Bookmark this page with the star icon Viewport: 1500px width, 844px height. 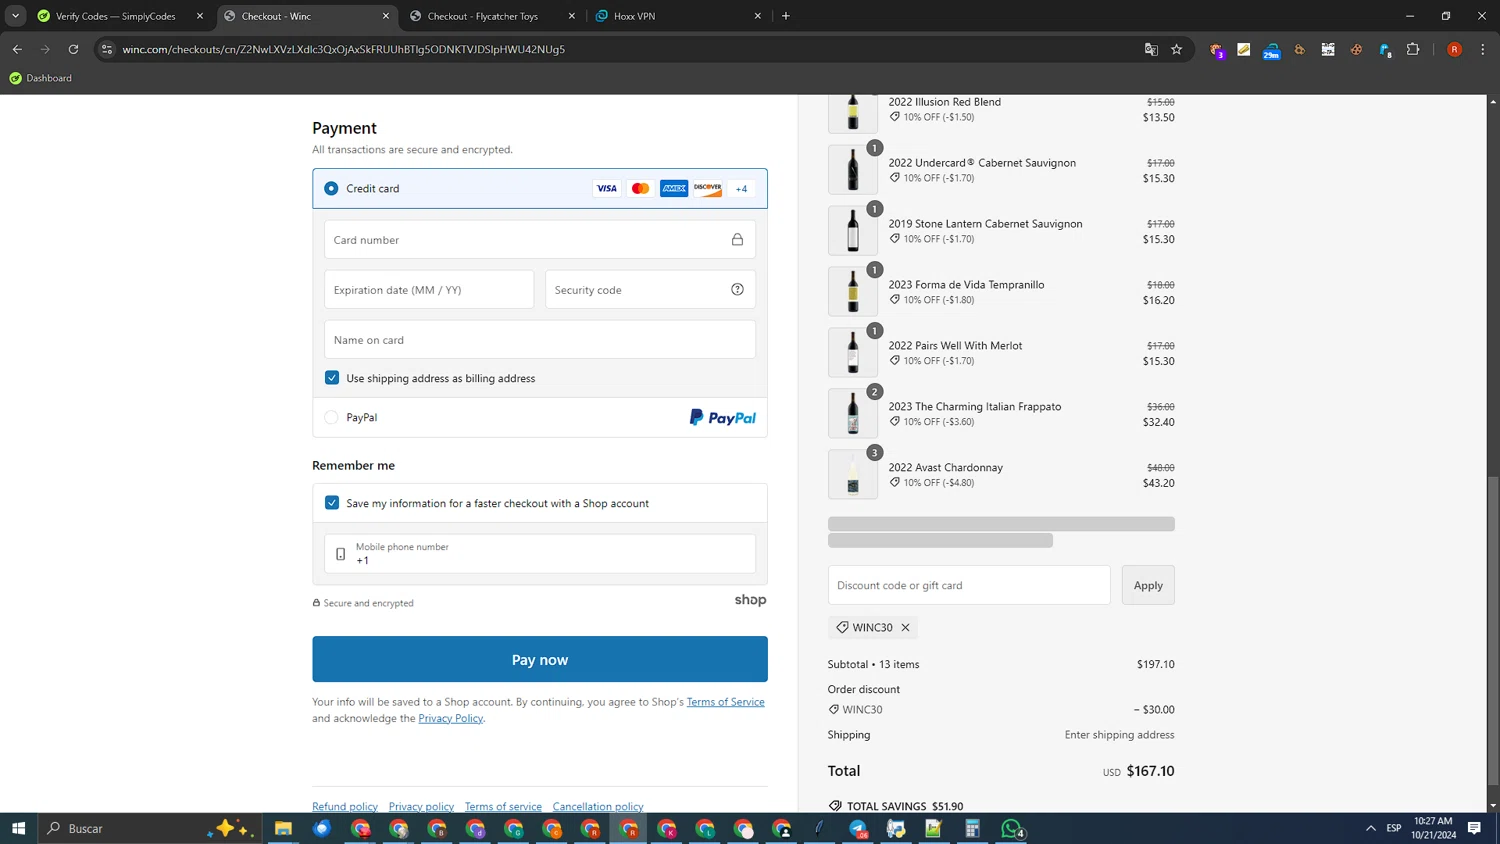point(1177,49)
